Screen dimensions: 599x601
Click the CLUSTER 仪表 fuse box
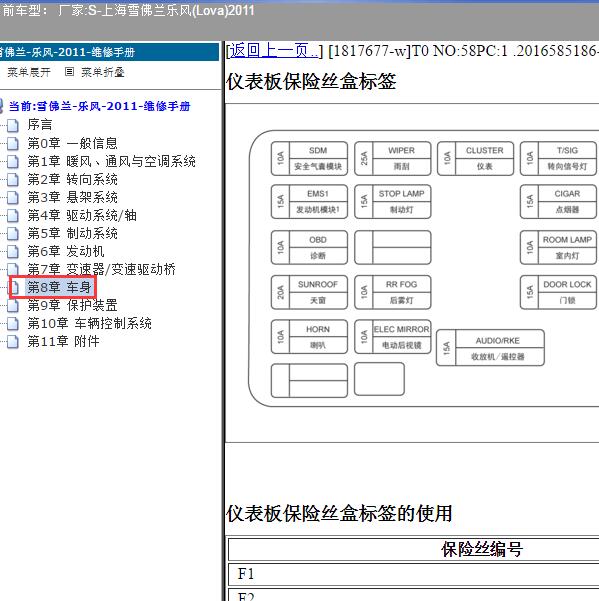(475, 159)
